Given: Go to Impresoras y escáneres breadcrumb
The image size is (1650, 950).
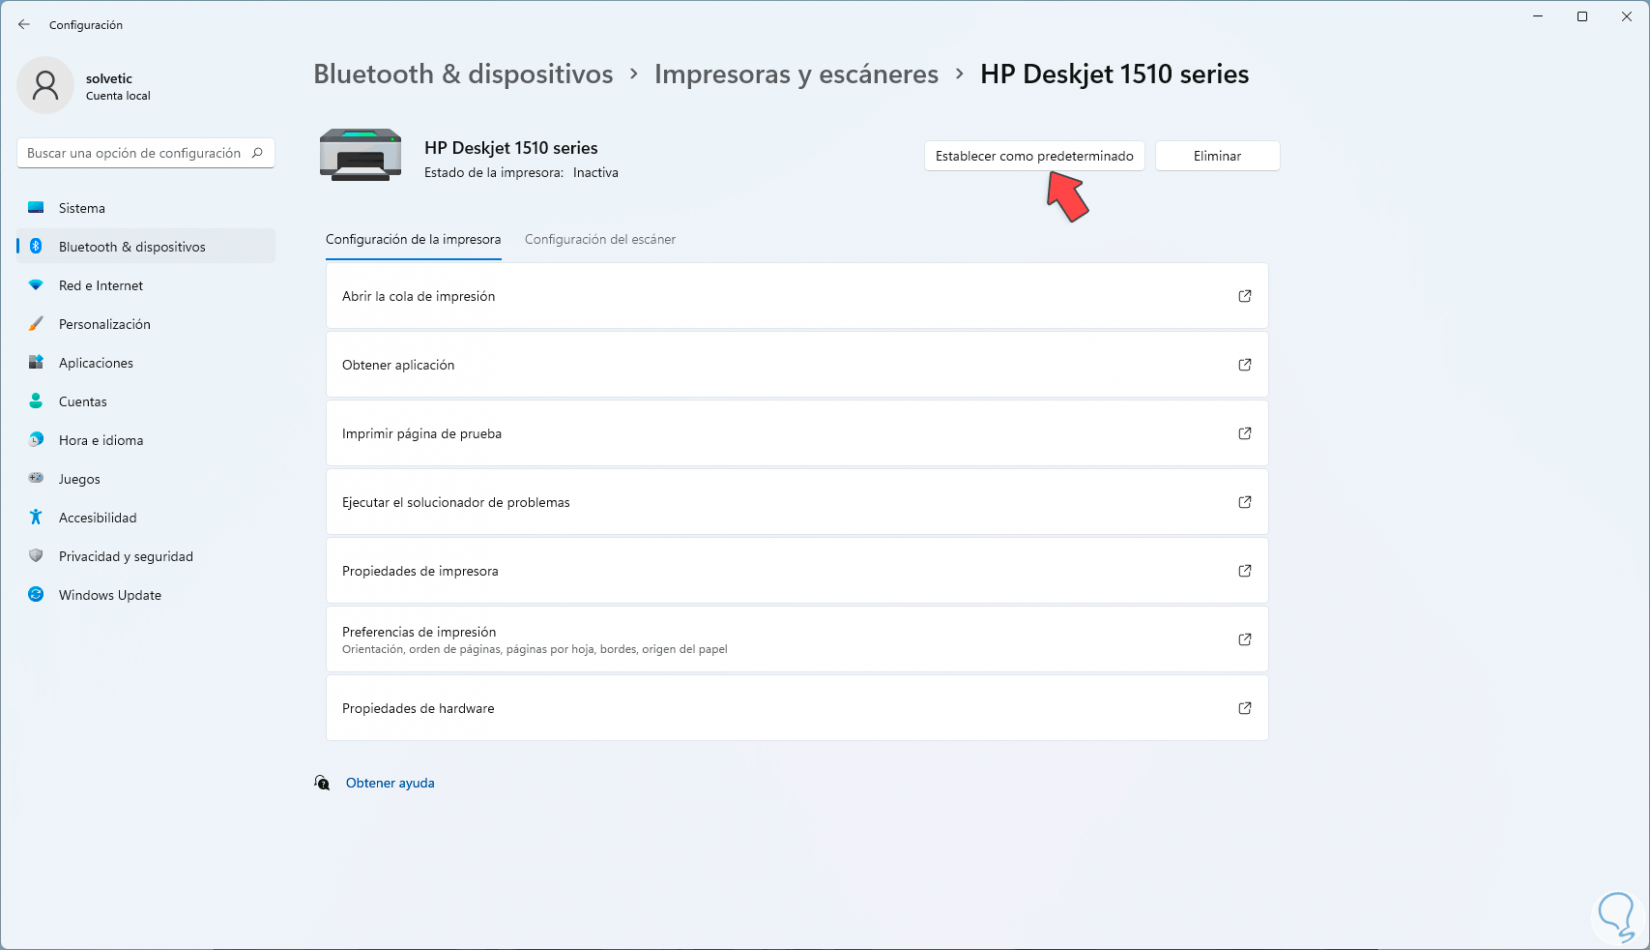Looking at the screenshot, I should [x=796, y=74].
